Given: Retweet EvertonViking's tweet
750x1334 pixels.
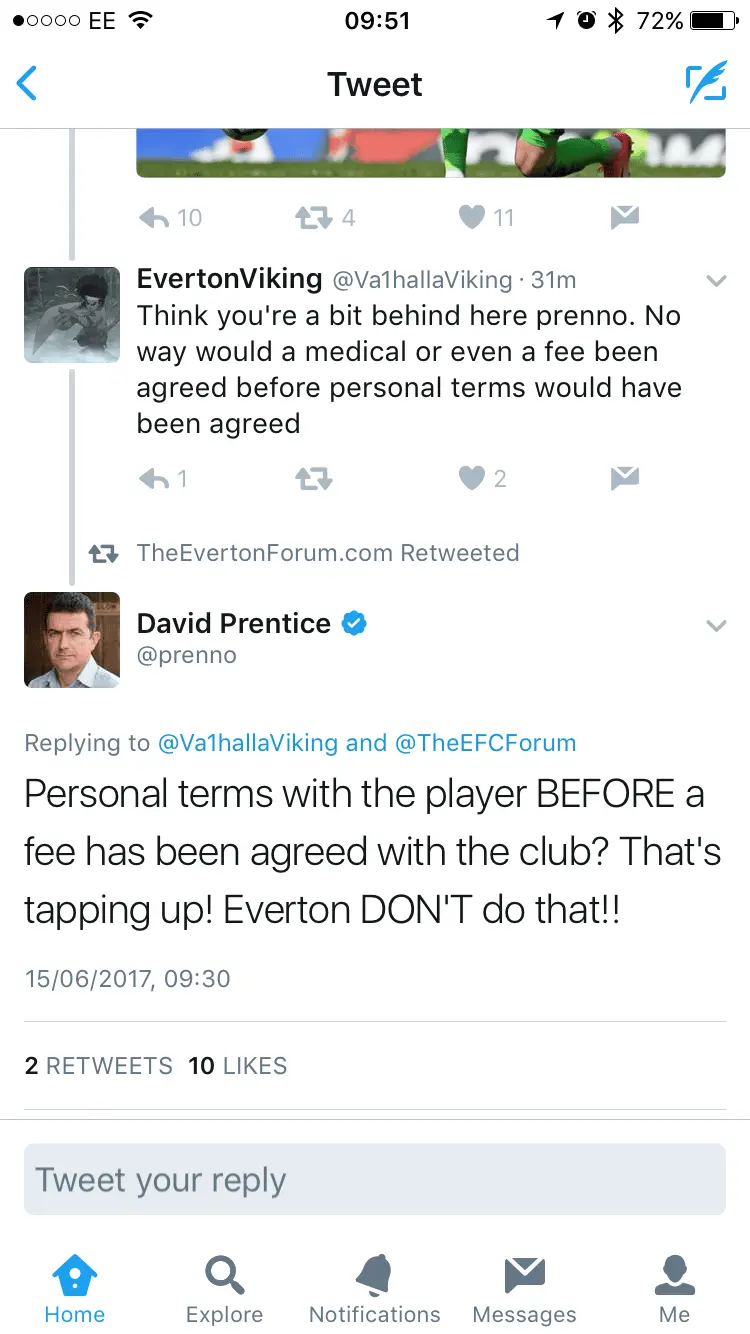Looking at the screenshot, I should (313, 480).
